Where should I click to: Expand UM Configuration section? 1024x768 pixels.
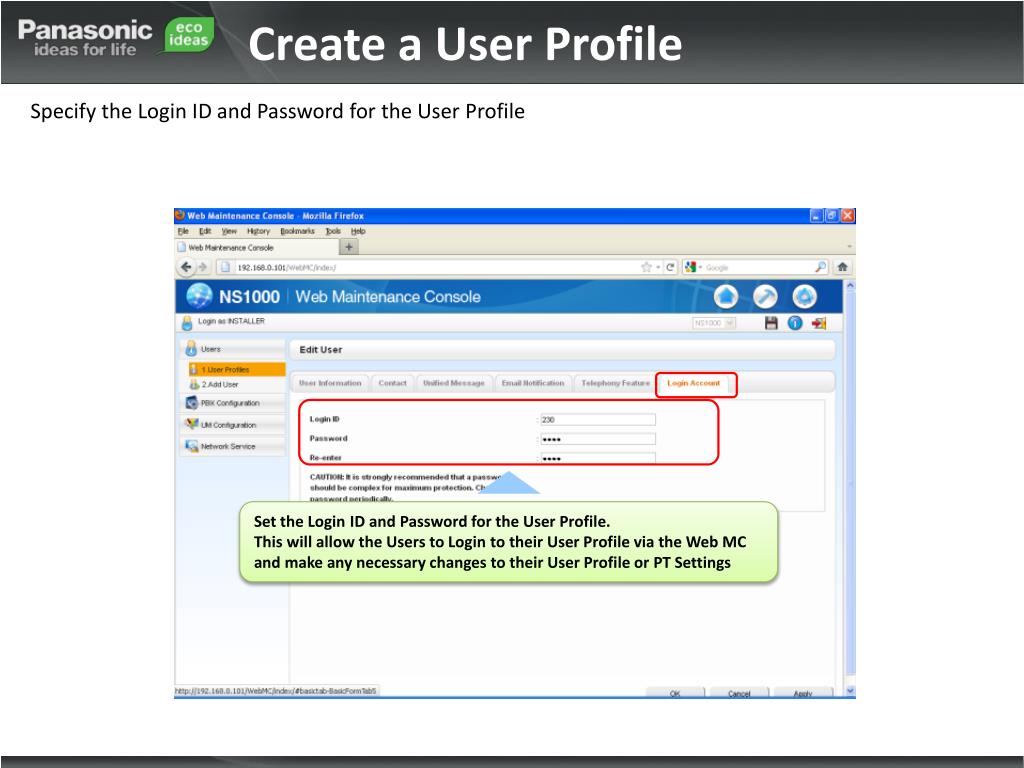[x=233, y=424]
